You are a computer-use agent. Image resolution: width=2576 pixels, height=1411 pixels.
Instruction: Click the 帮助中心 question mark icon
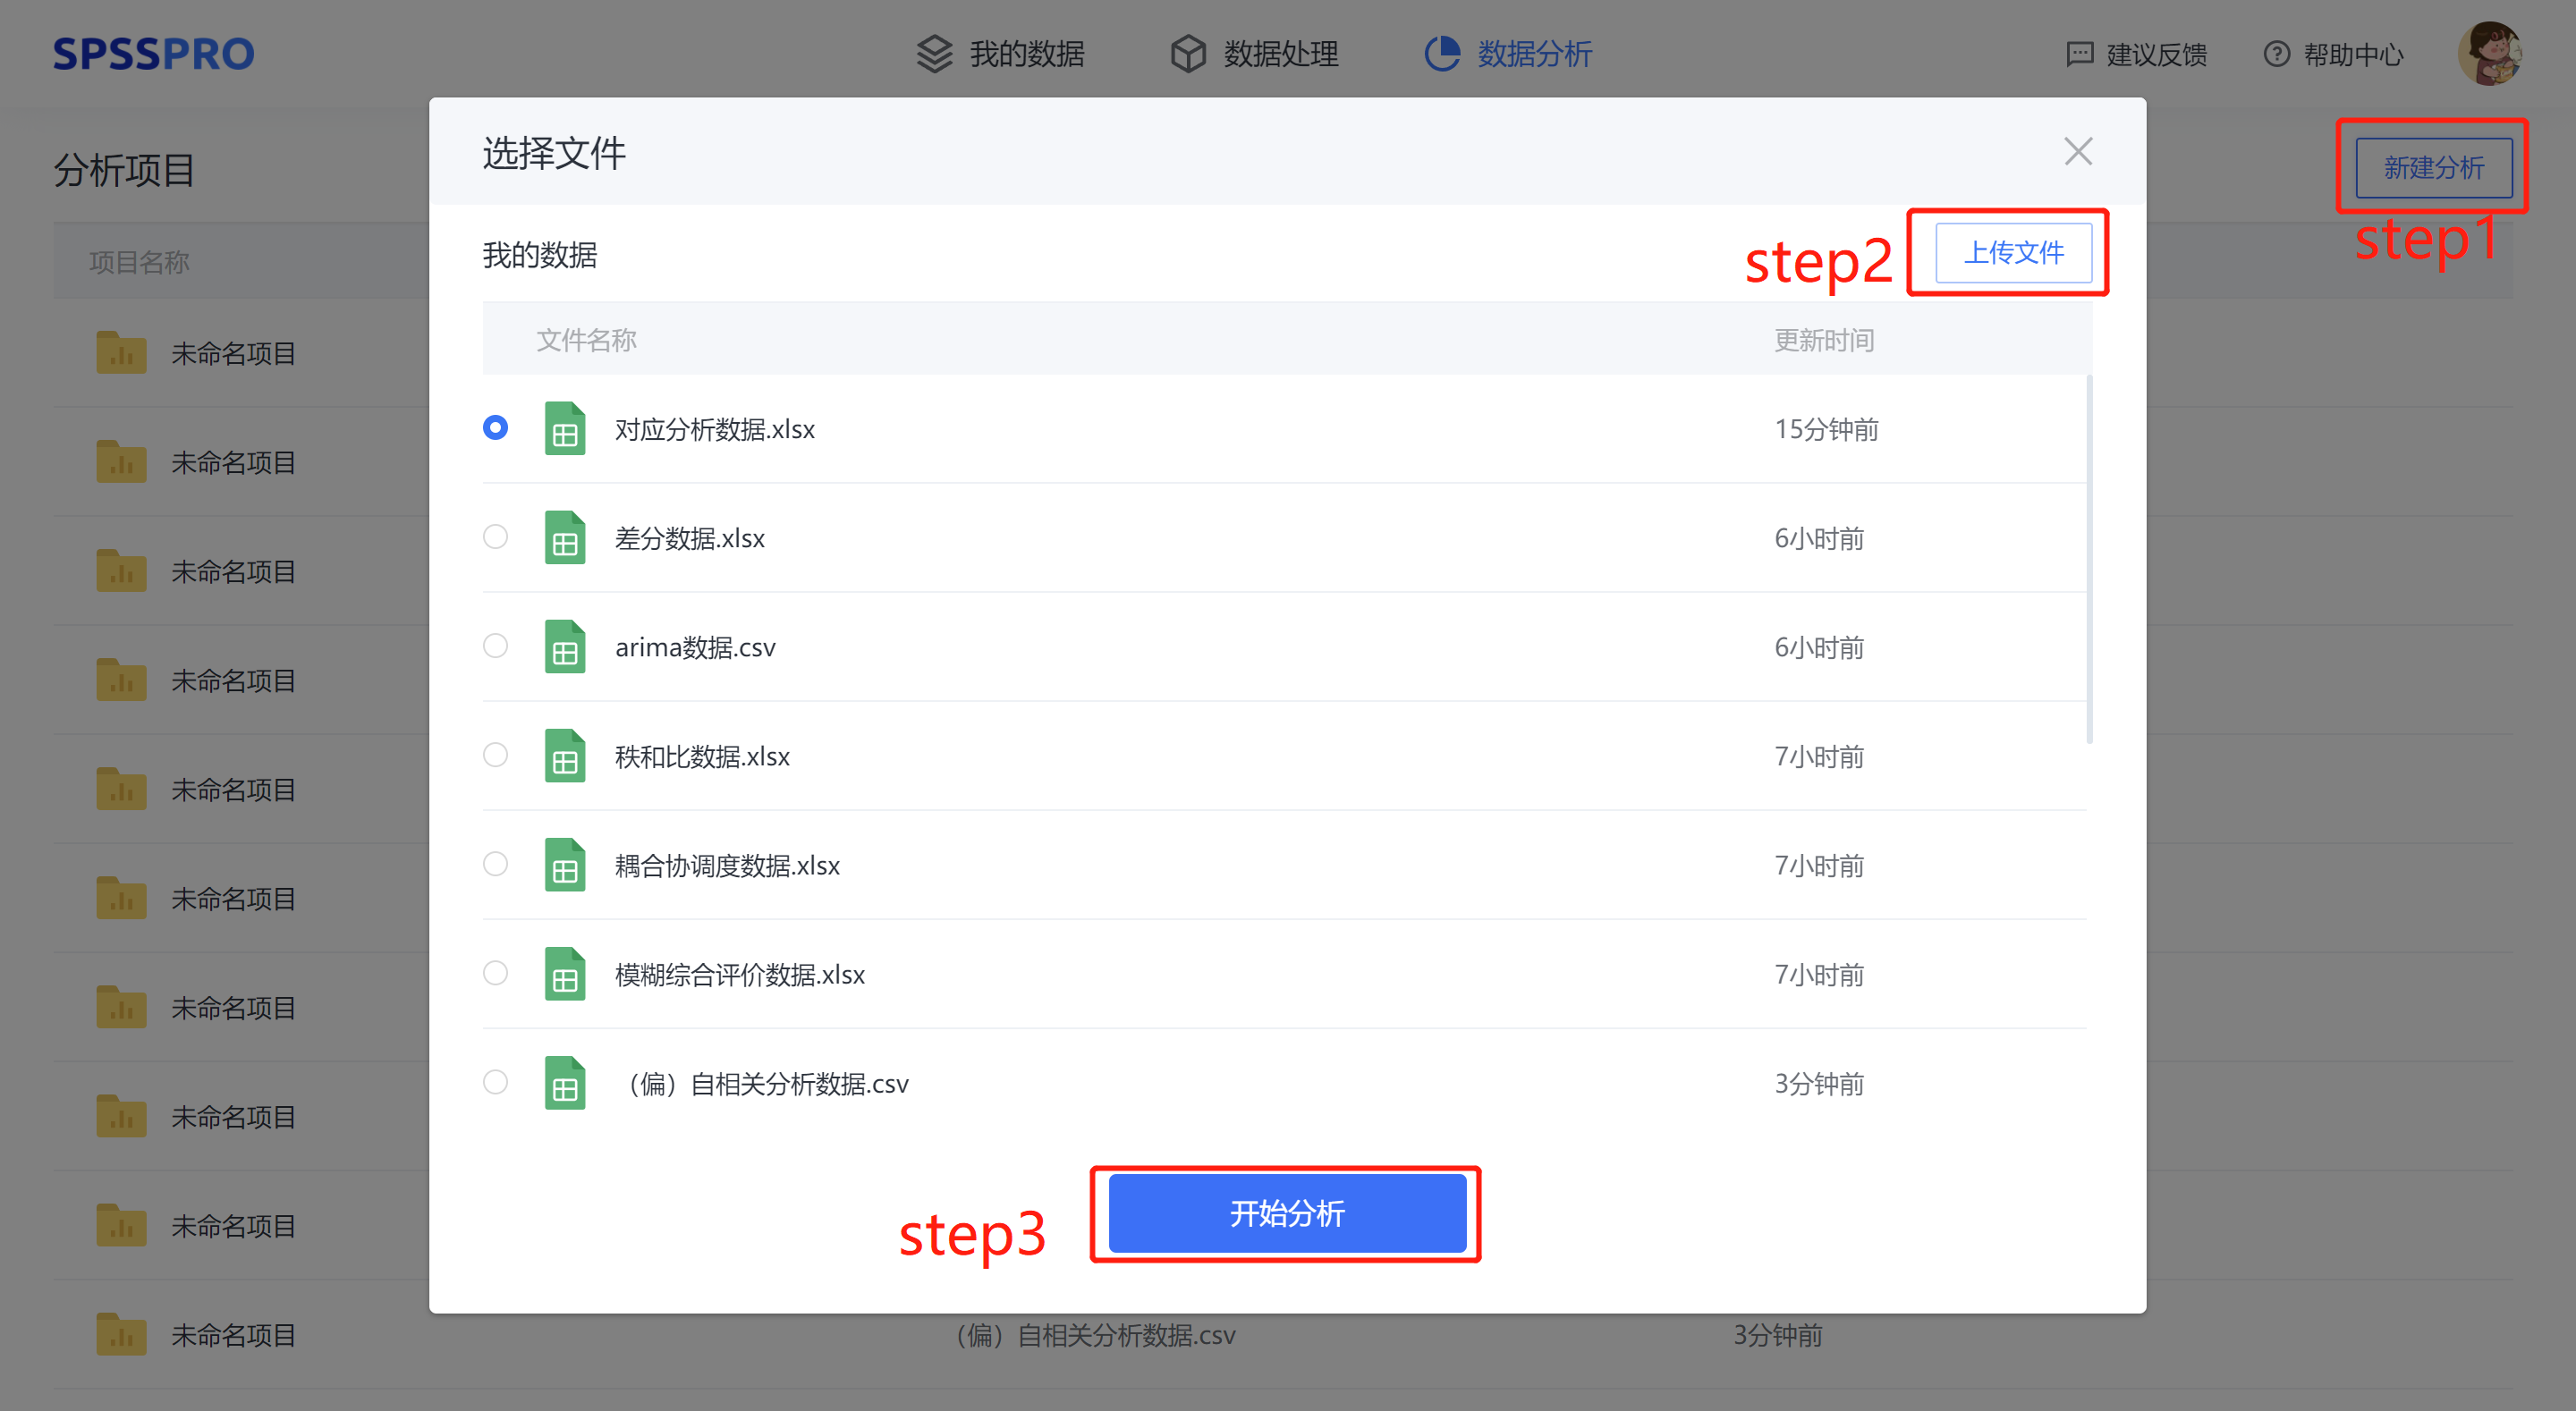(2276, 54)
